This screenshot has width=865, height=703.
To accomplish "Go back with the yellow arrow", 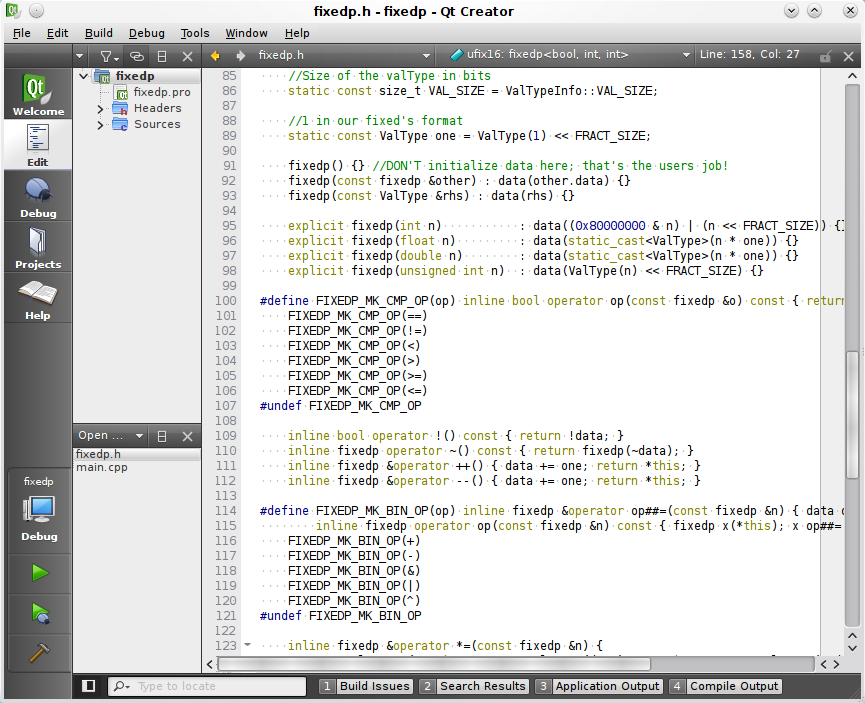I will (215, 56).
